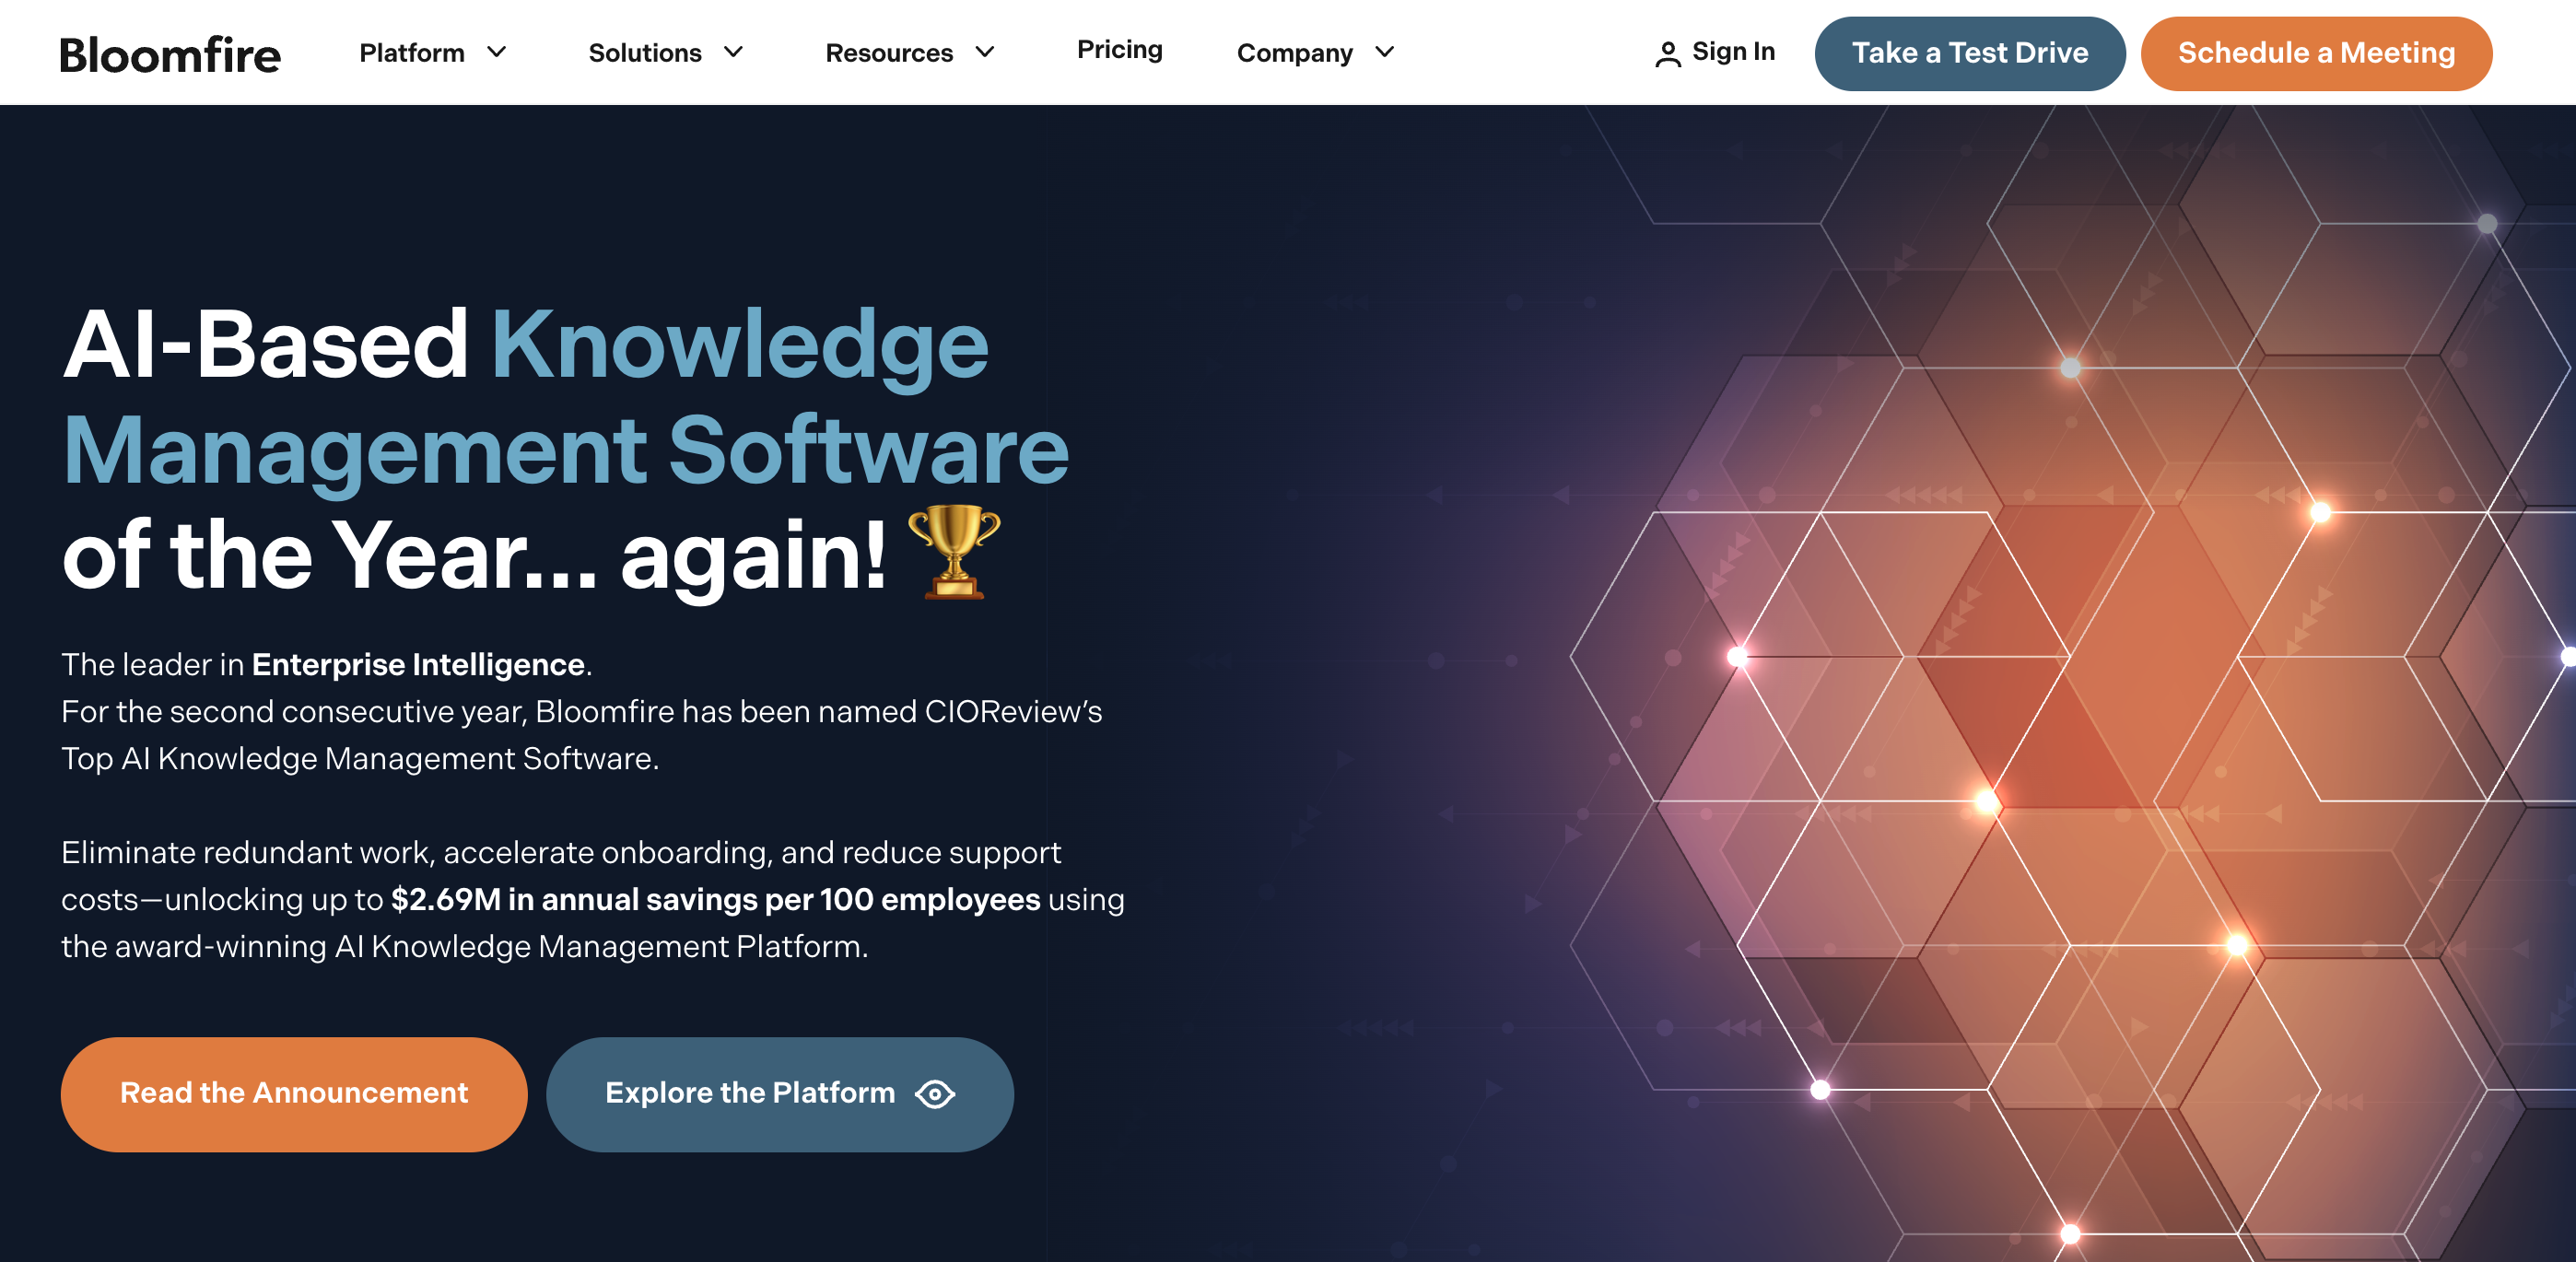Expand the Resources dropdown chevron

coord(985,52)
